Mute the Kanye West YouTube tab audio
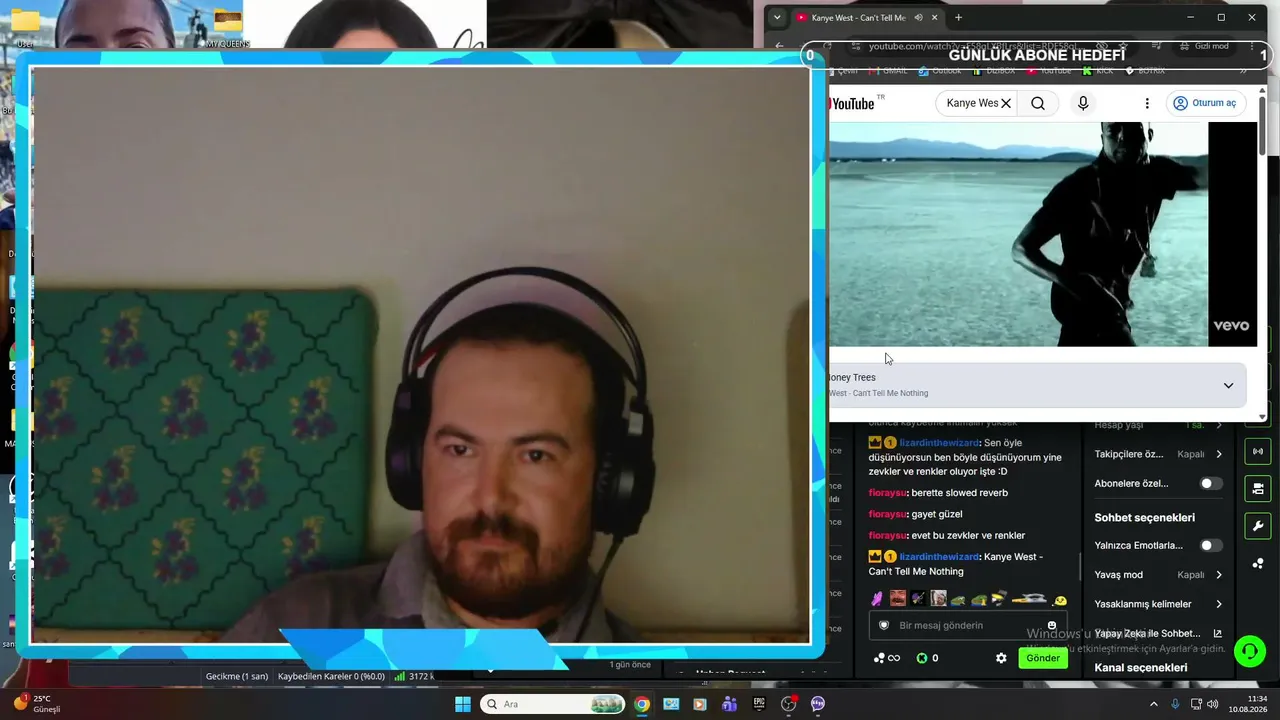Image resolution: width=1280 pixels, height=720 pixels. pyautogui.click(x=918, y=17)
